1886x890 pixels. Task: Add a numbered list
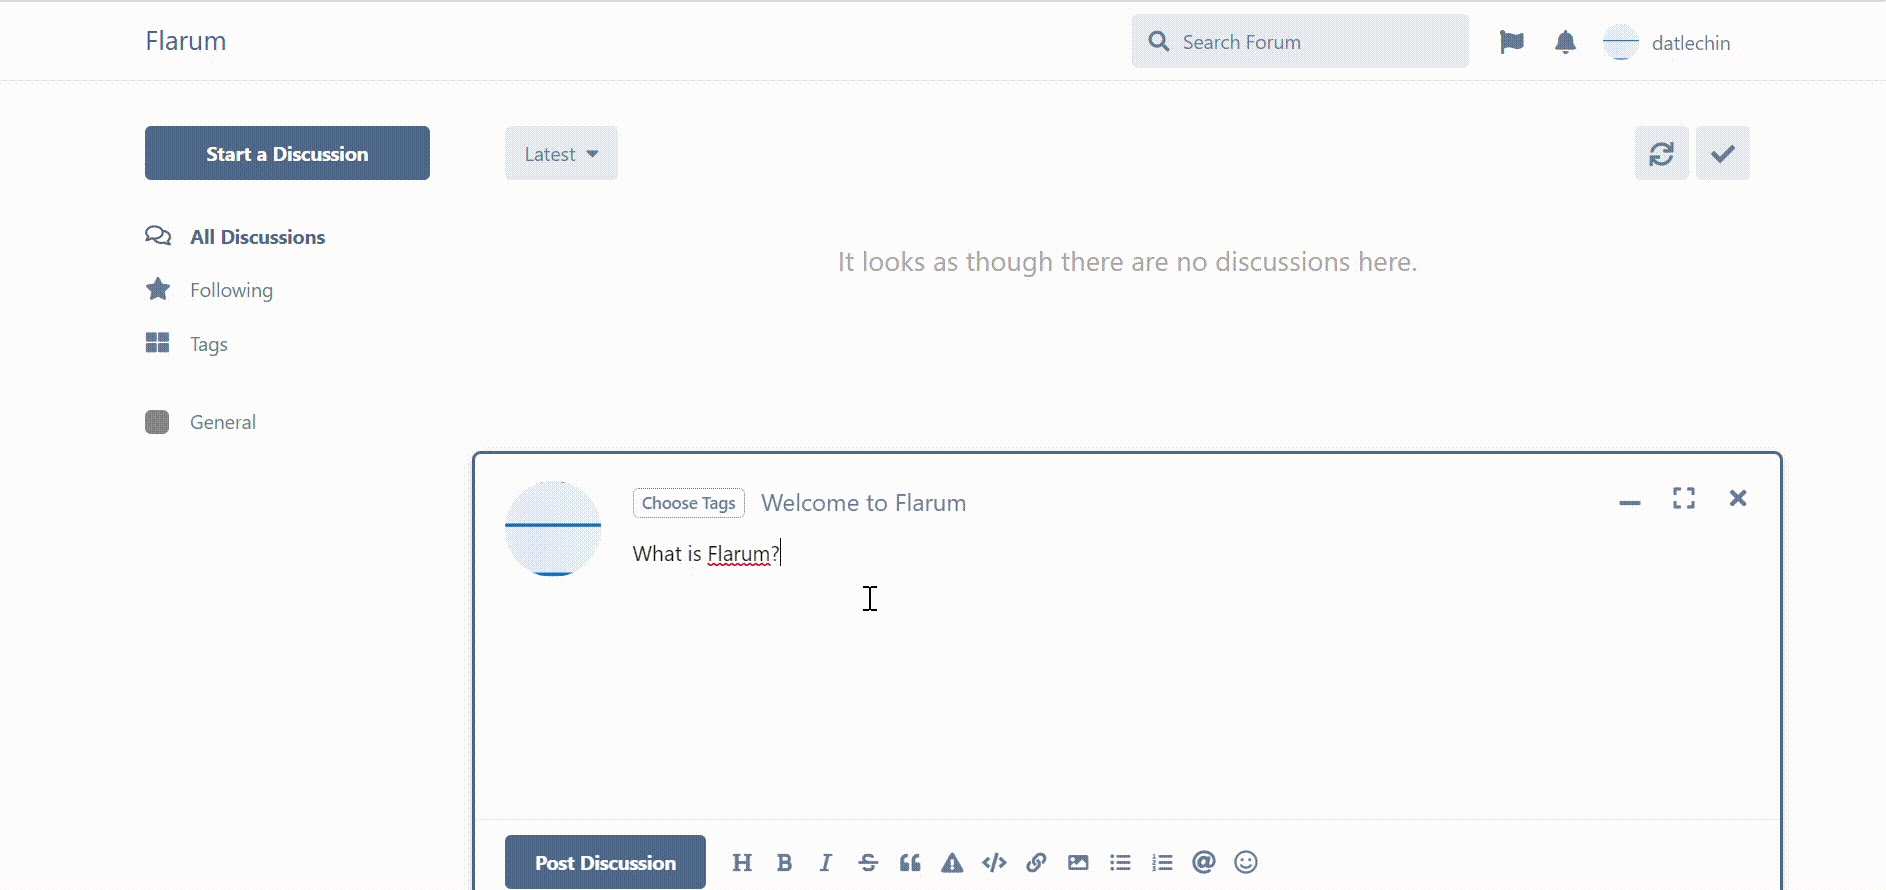1161,862
